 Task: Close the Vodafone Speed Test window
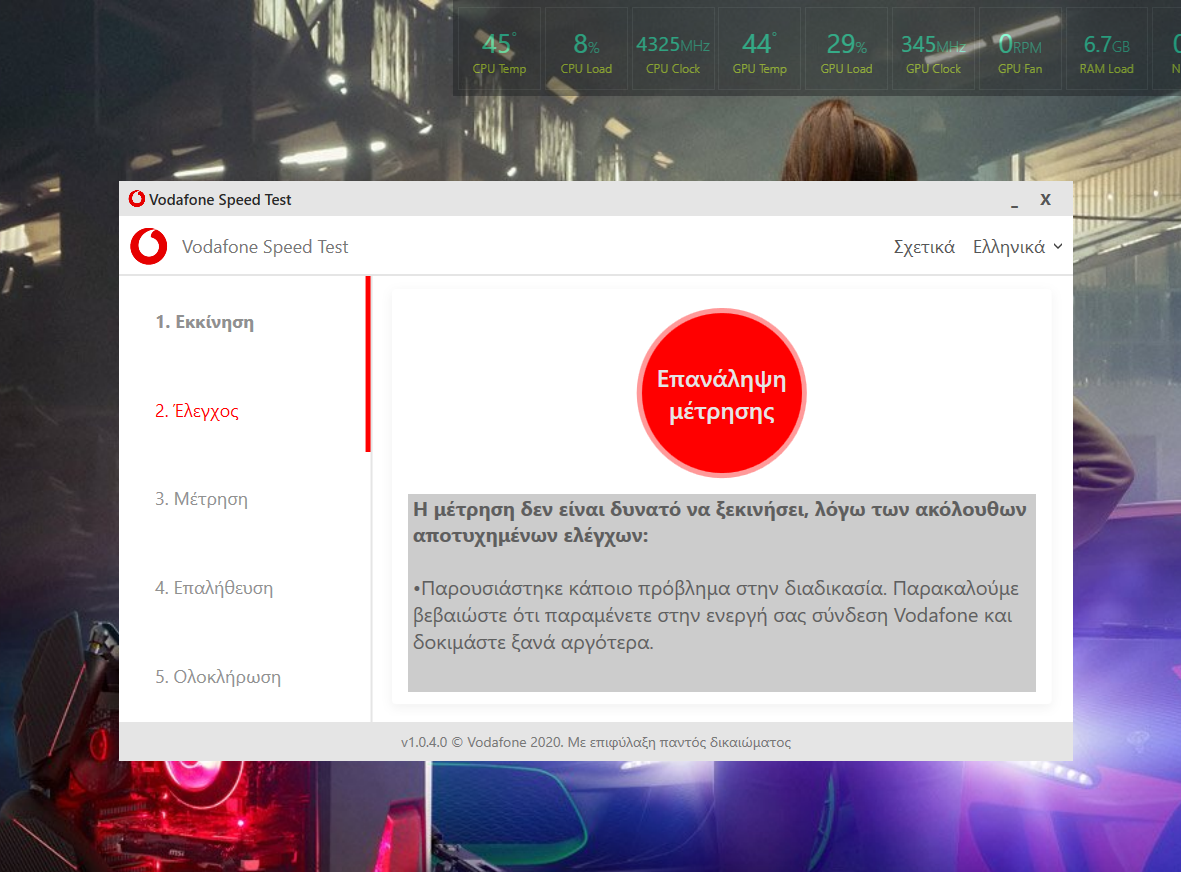pyautogui.click(x=1045, y=200)
